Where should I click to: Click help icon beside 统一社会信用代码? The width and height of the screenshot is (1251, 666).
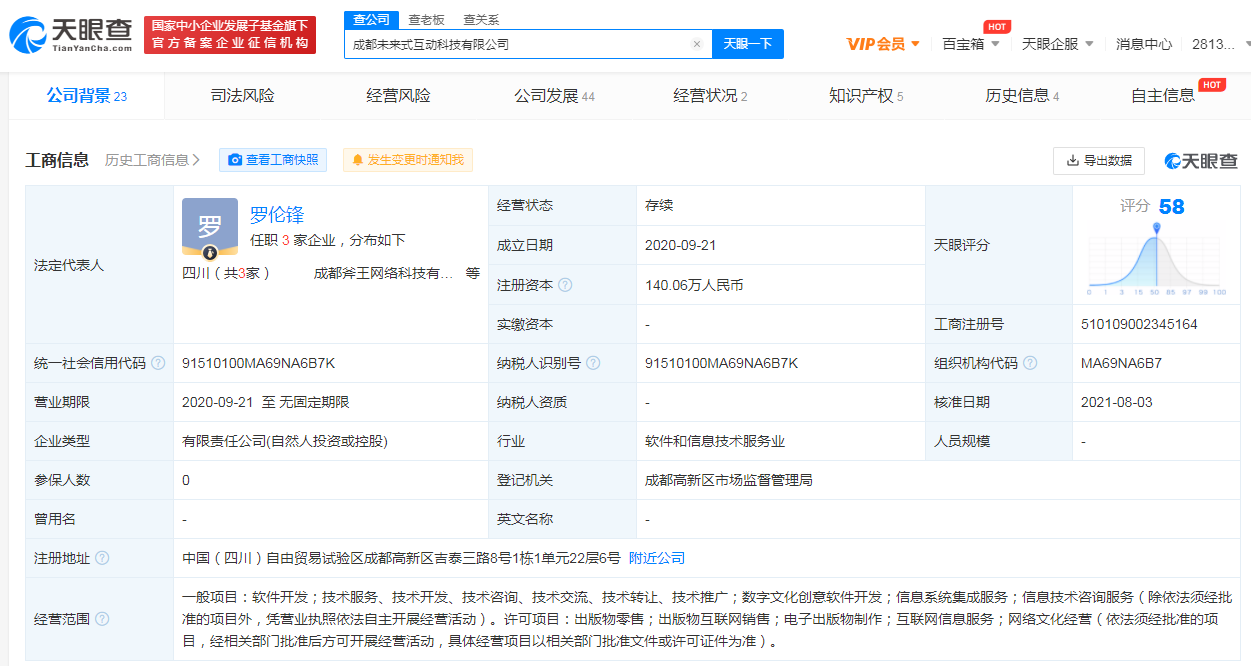pyautogui.click(x=158, y=363)
